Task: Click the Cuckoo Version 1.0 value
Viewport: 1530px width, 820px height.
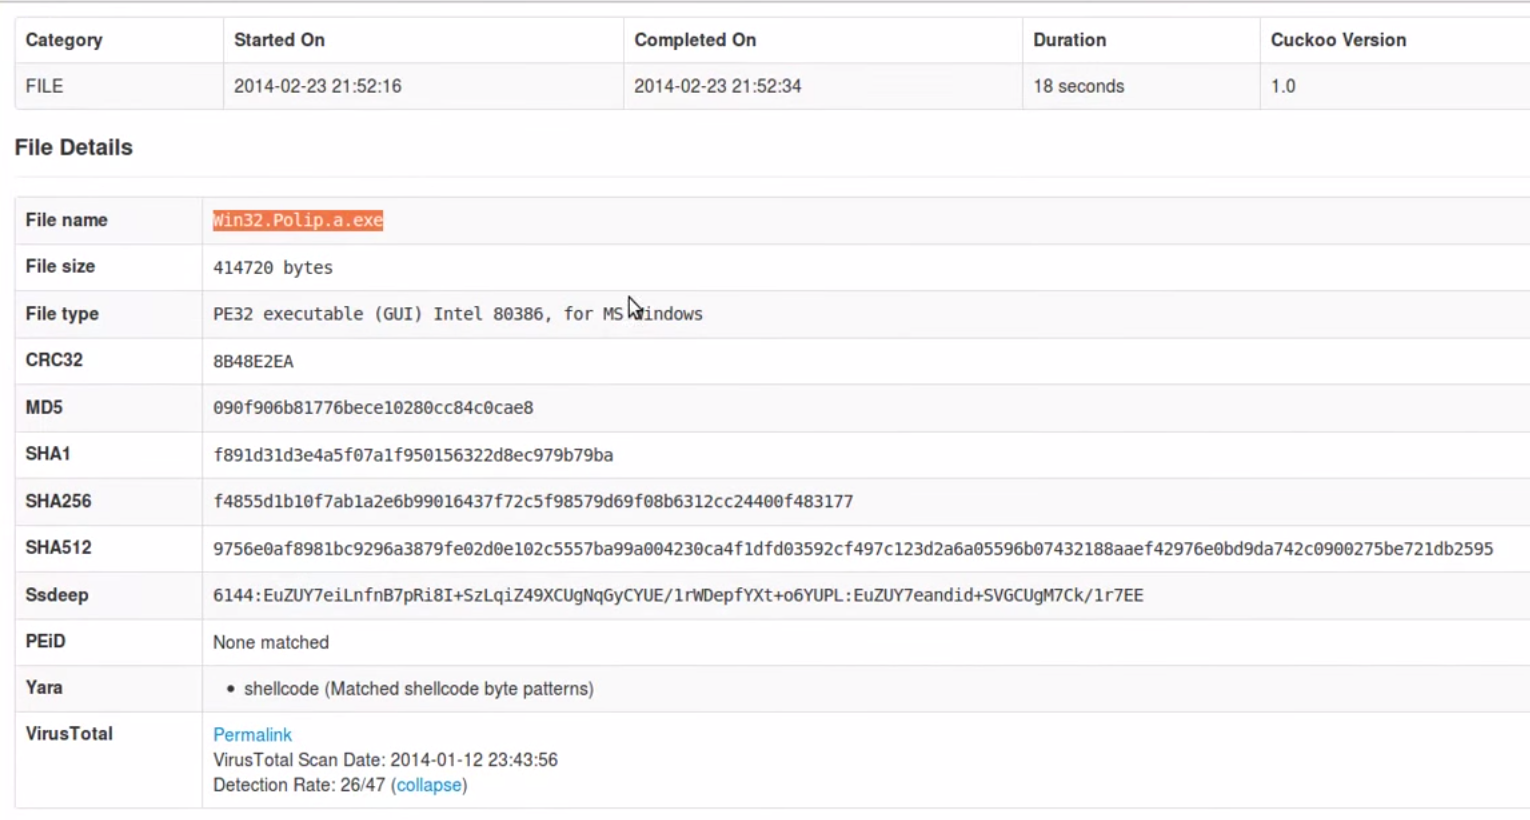Action: tap(1283, 86)
